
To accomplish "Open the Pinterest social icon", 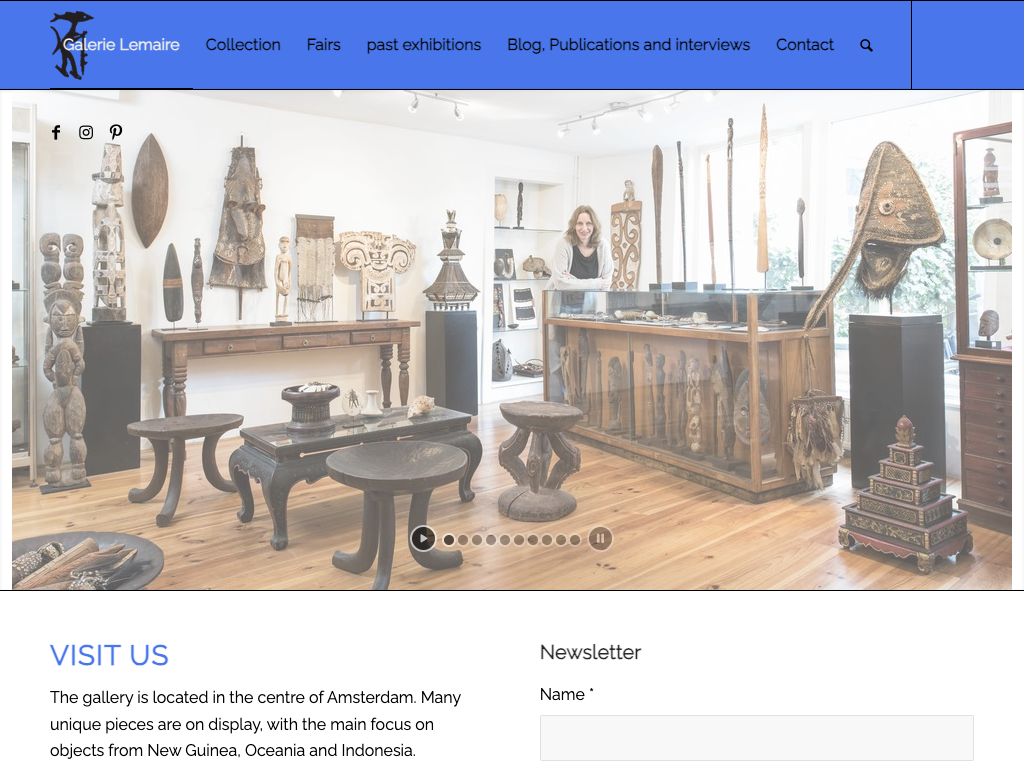I will (116, 133).
